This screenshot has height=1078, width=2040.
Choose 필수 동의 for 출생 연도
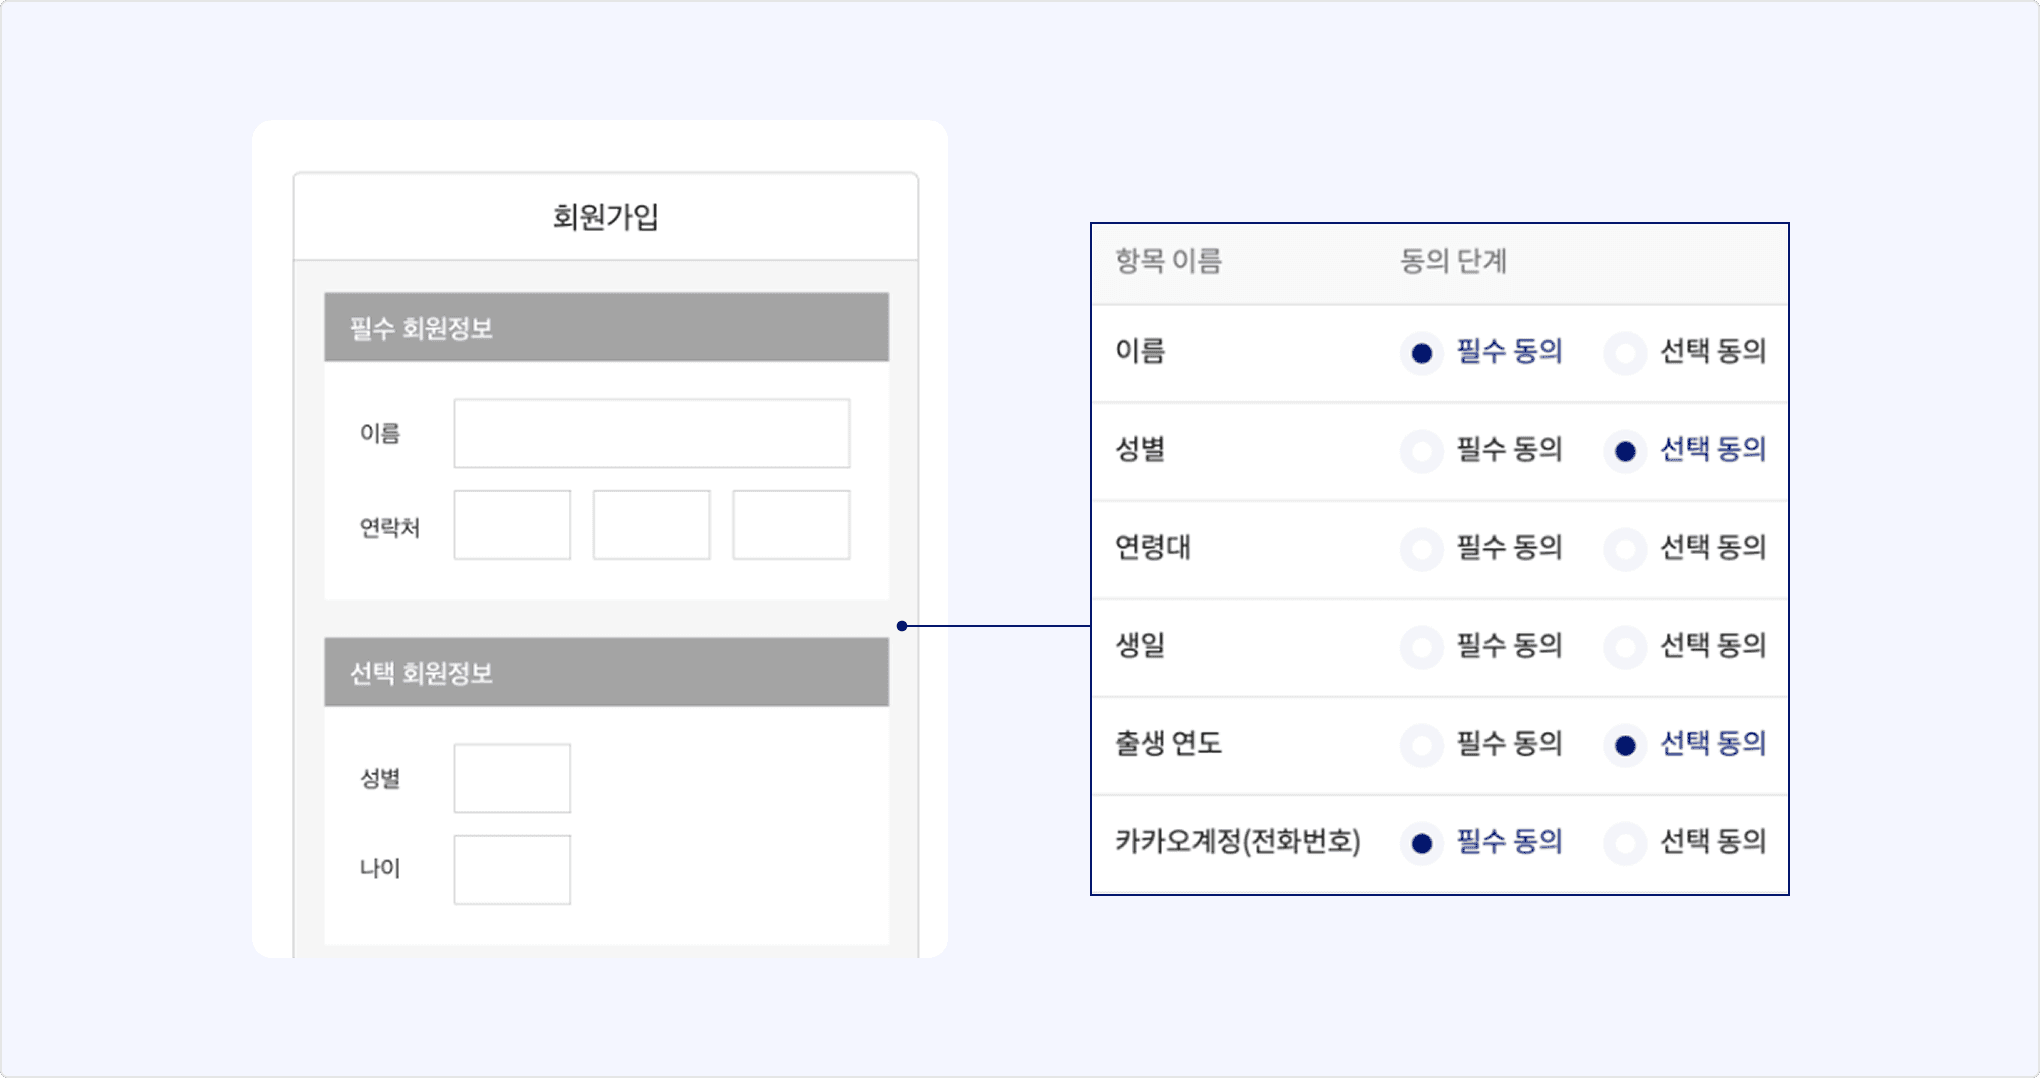(1421, 745)
